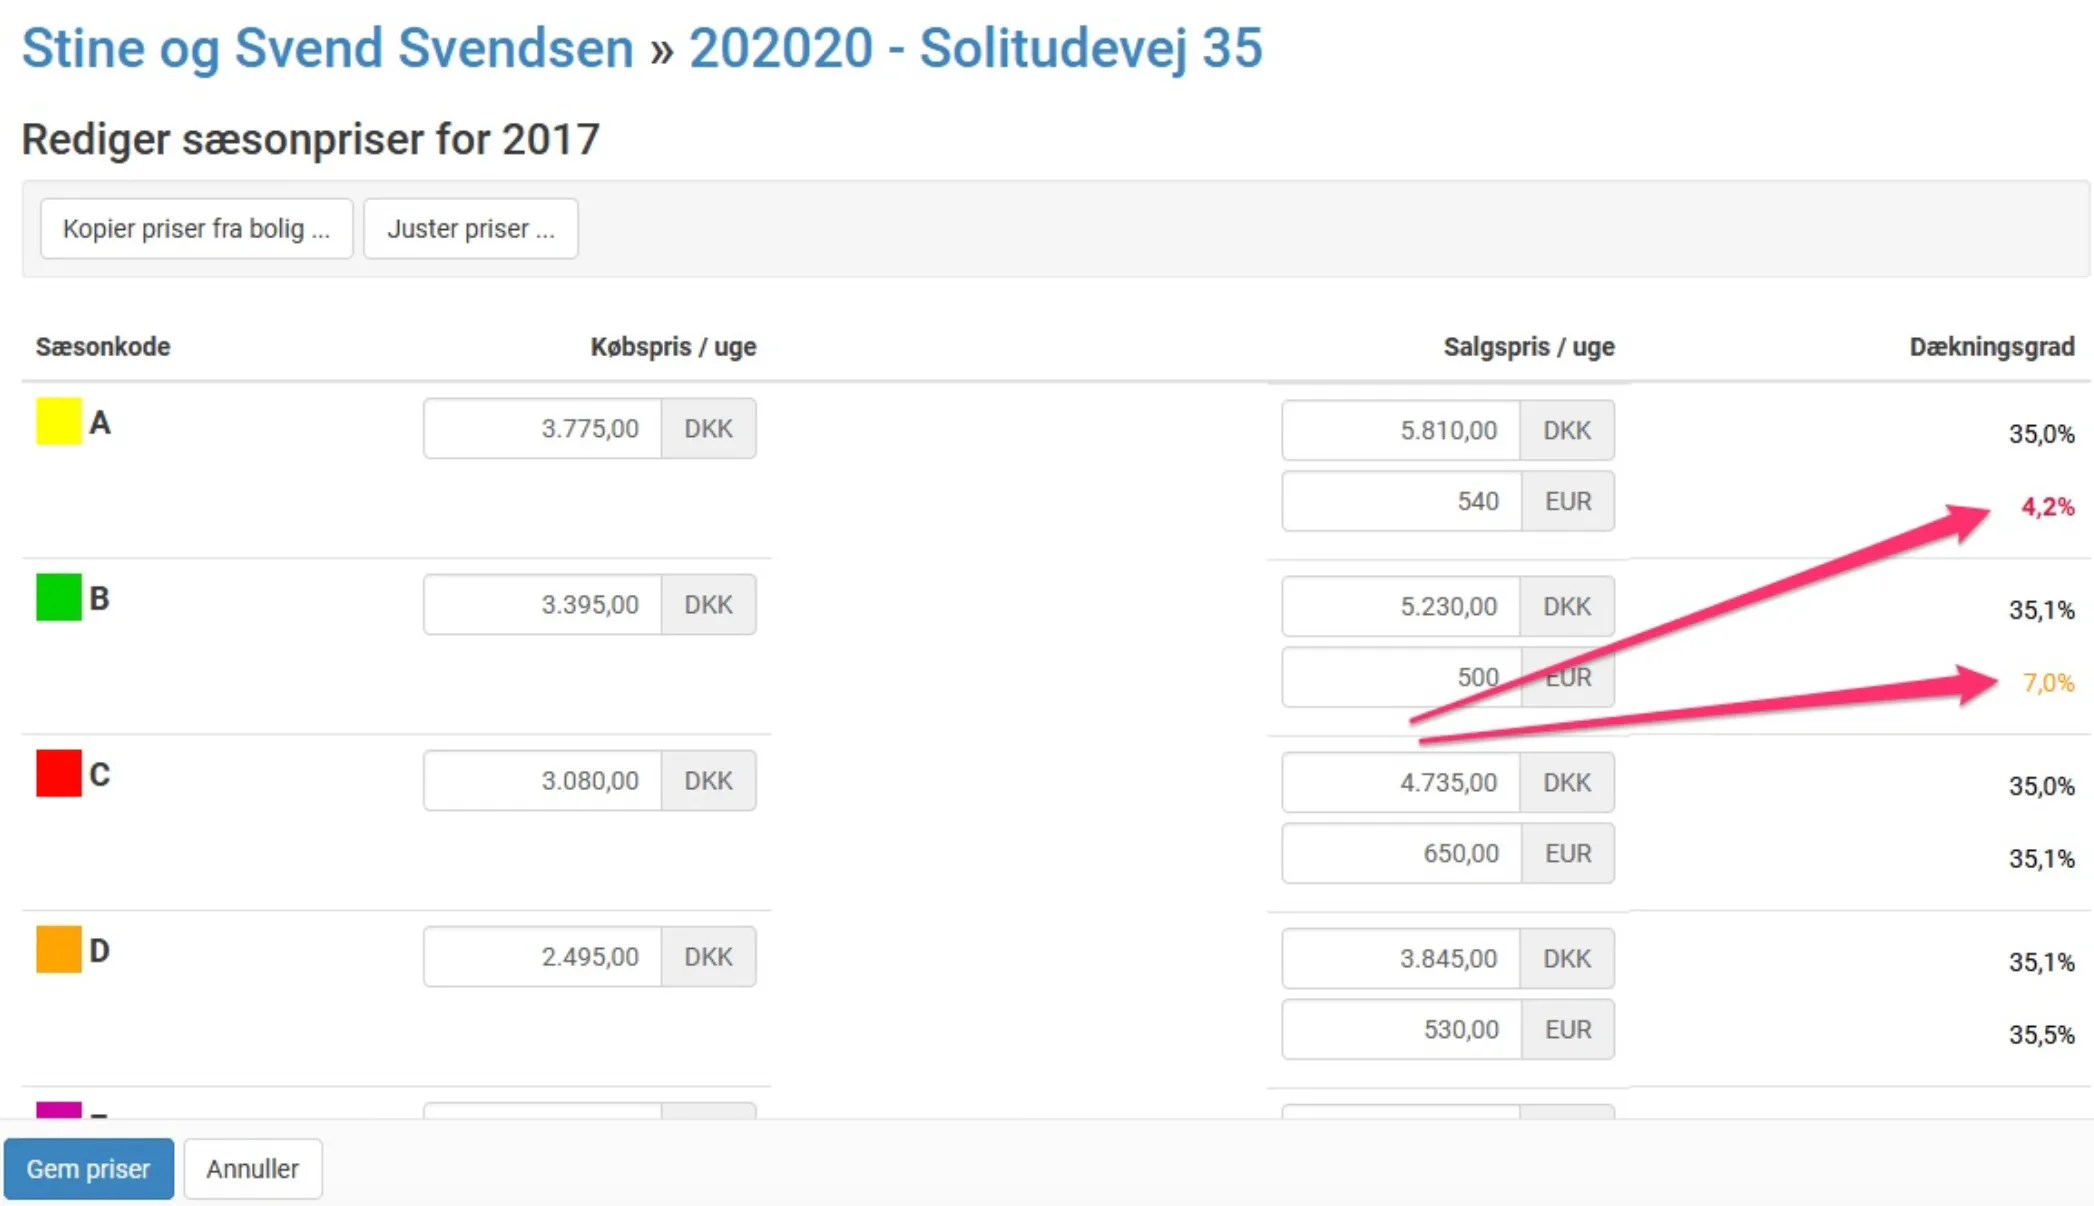Click the green season B color swatch
The width and height of the screenshot is (2094, 1206).
click(x=58, y=597)
